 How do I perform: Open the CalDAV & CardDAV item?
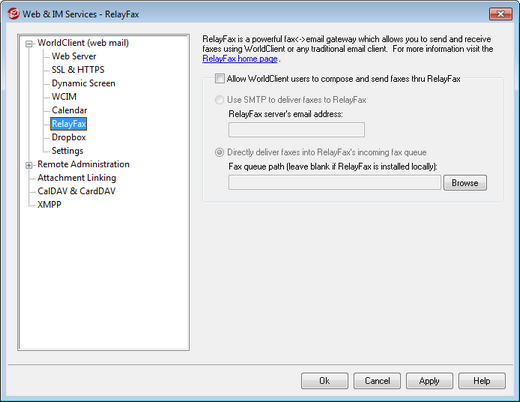(76, 191)
